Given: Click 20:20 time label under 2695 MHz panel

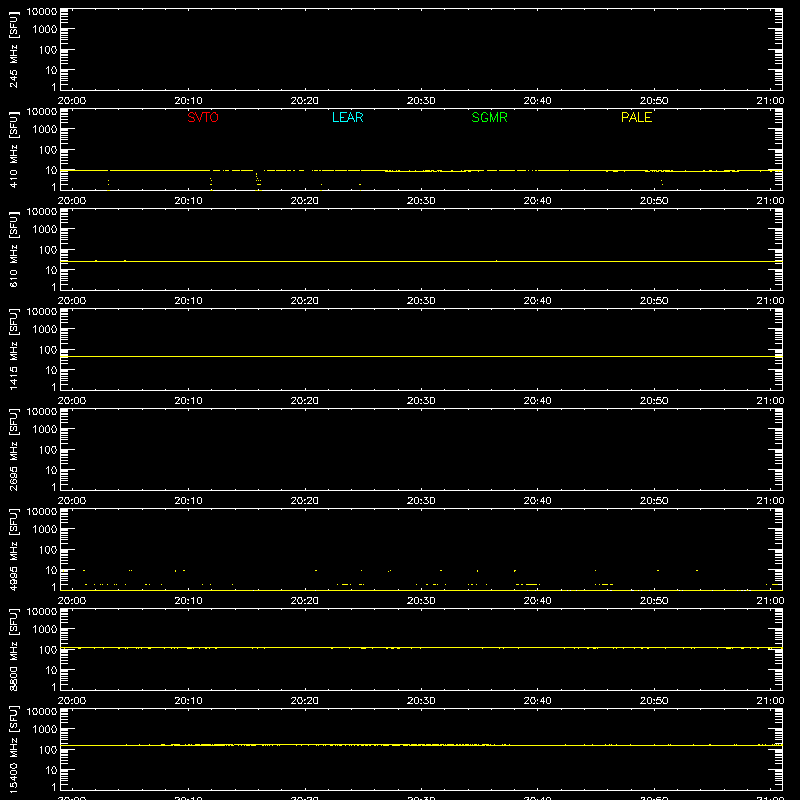Looking at the screenshot, I should coord(305,501).
